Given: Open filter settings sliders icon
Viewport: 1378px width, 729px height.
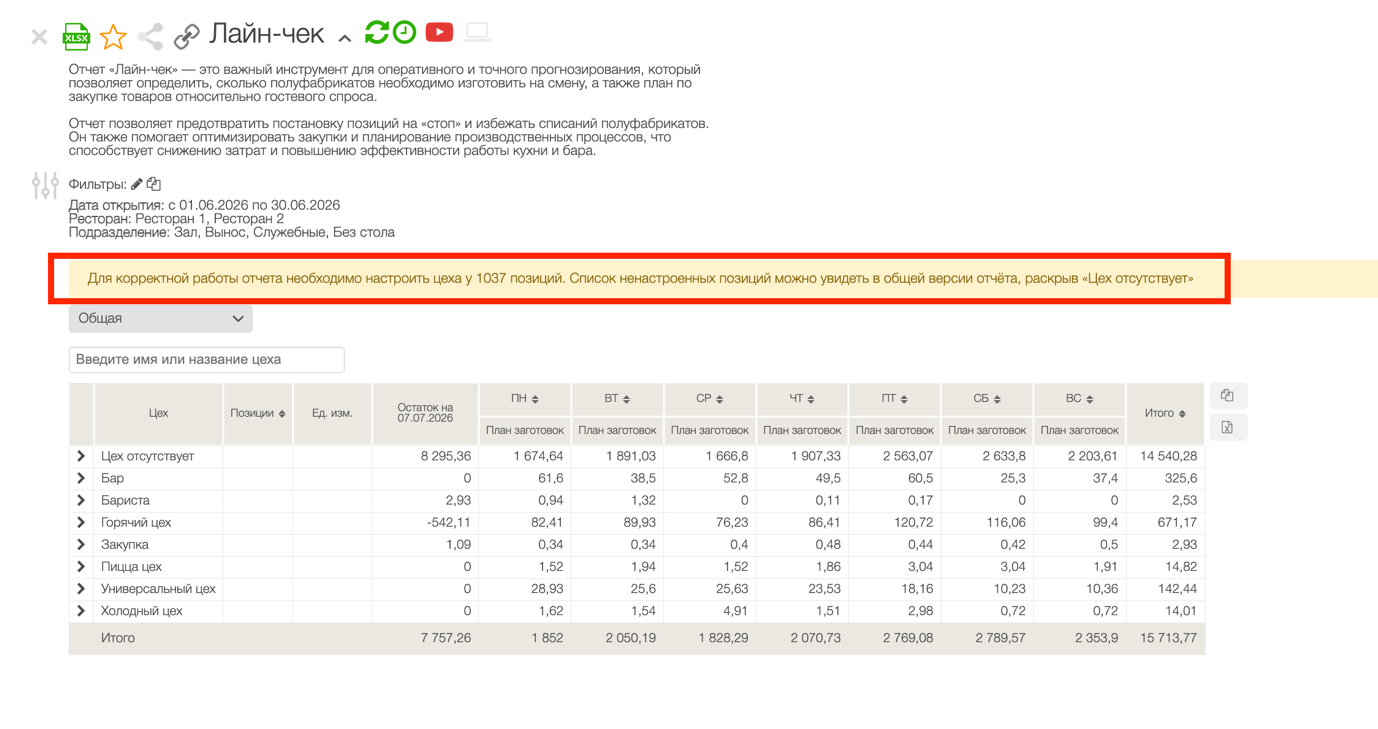Looking at the screenshot, I should 45,185.
